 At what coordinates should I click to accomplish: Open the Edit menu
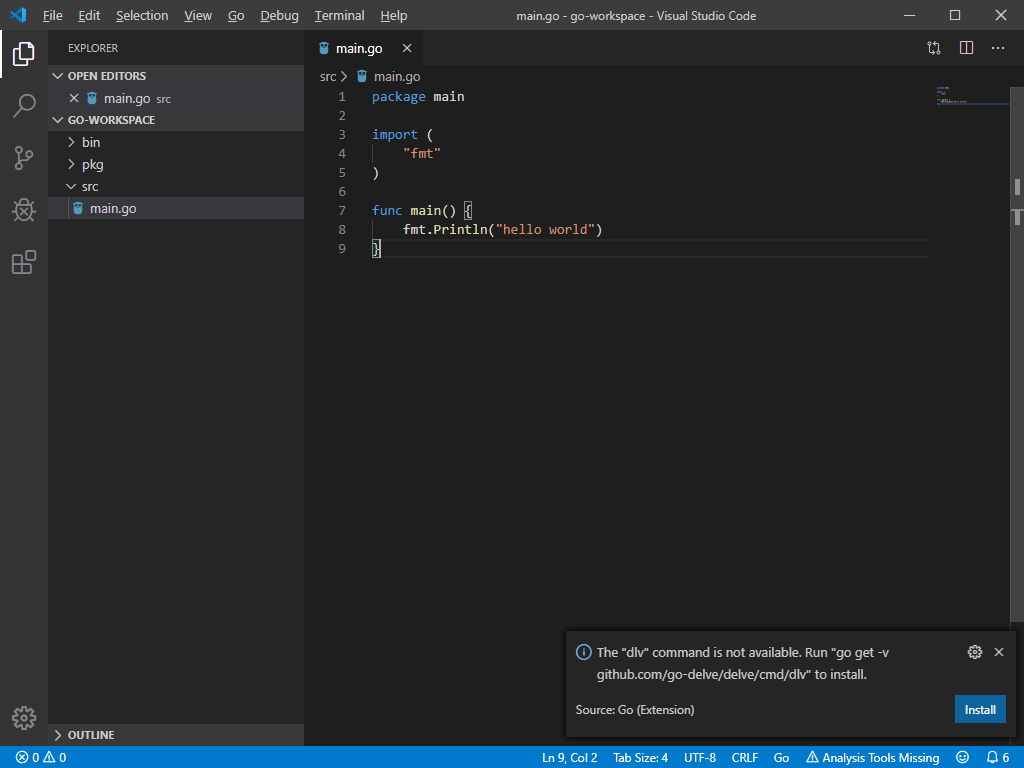[89, 15]
